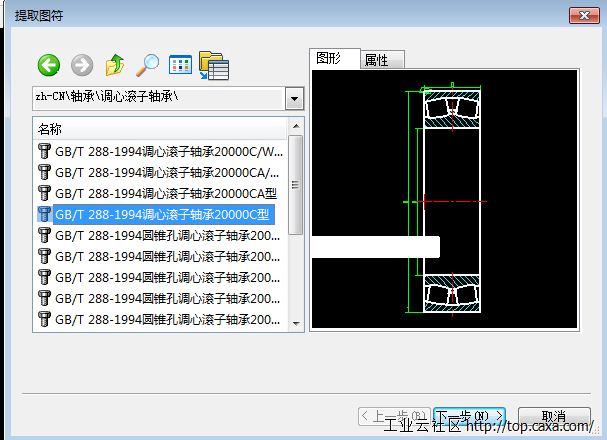Toggle the folder list view icon
This screenshot has width=607, height=440.
point(214,65)
